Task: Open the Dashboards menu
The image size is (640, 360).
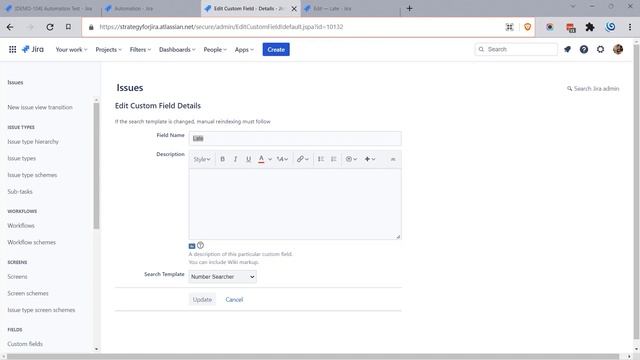Action: pos(177,49)
